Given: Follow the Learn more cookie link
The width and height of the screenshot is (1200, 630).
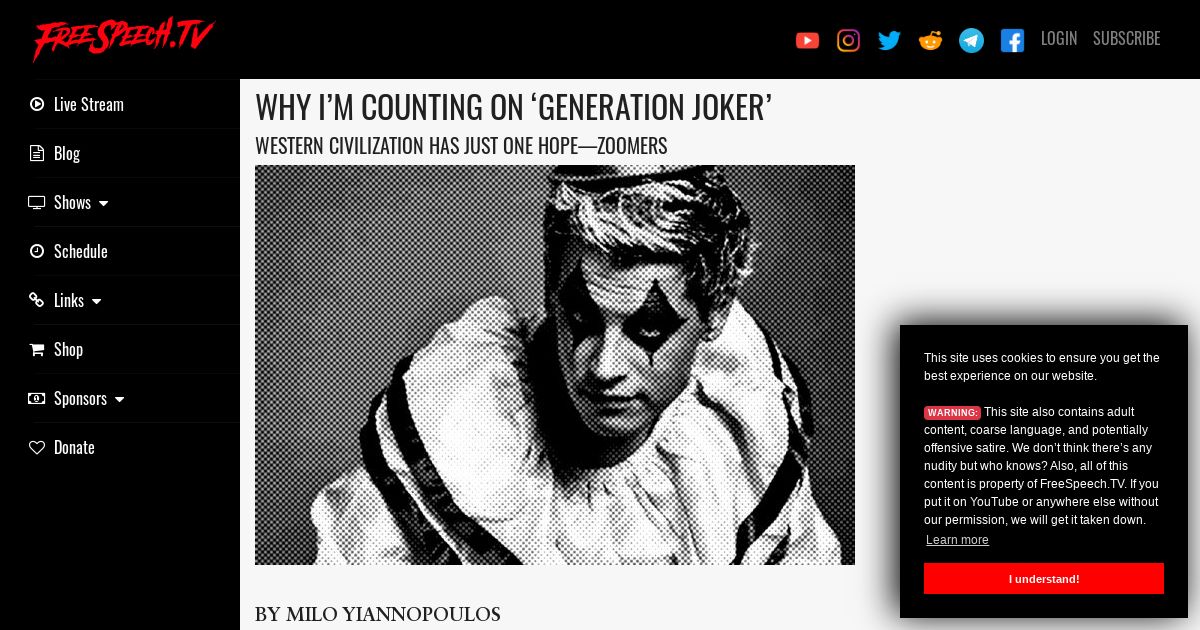Looking at the screenshot, I should pos(957,540).
